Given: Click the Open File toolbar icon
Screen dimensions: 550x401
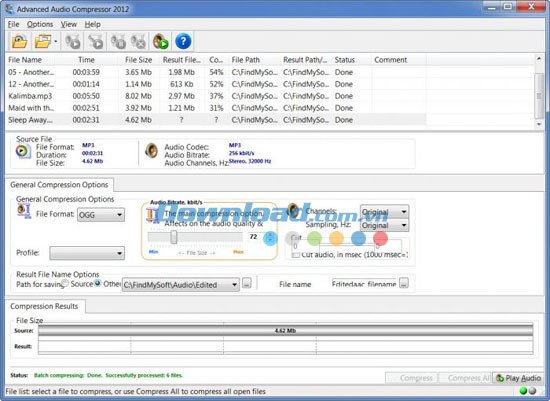Looking at the screenshot, I should [19, 41].
